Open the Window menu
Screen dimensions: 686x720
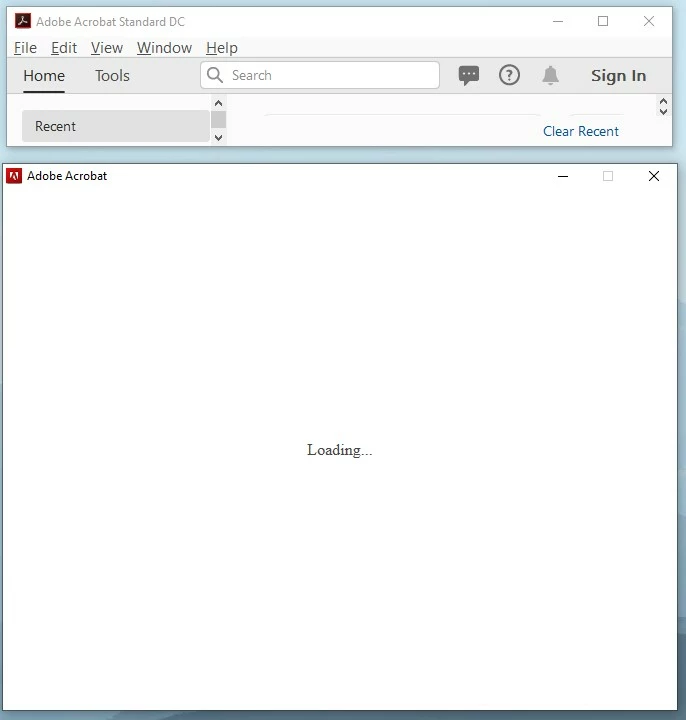(164, 48)
